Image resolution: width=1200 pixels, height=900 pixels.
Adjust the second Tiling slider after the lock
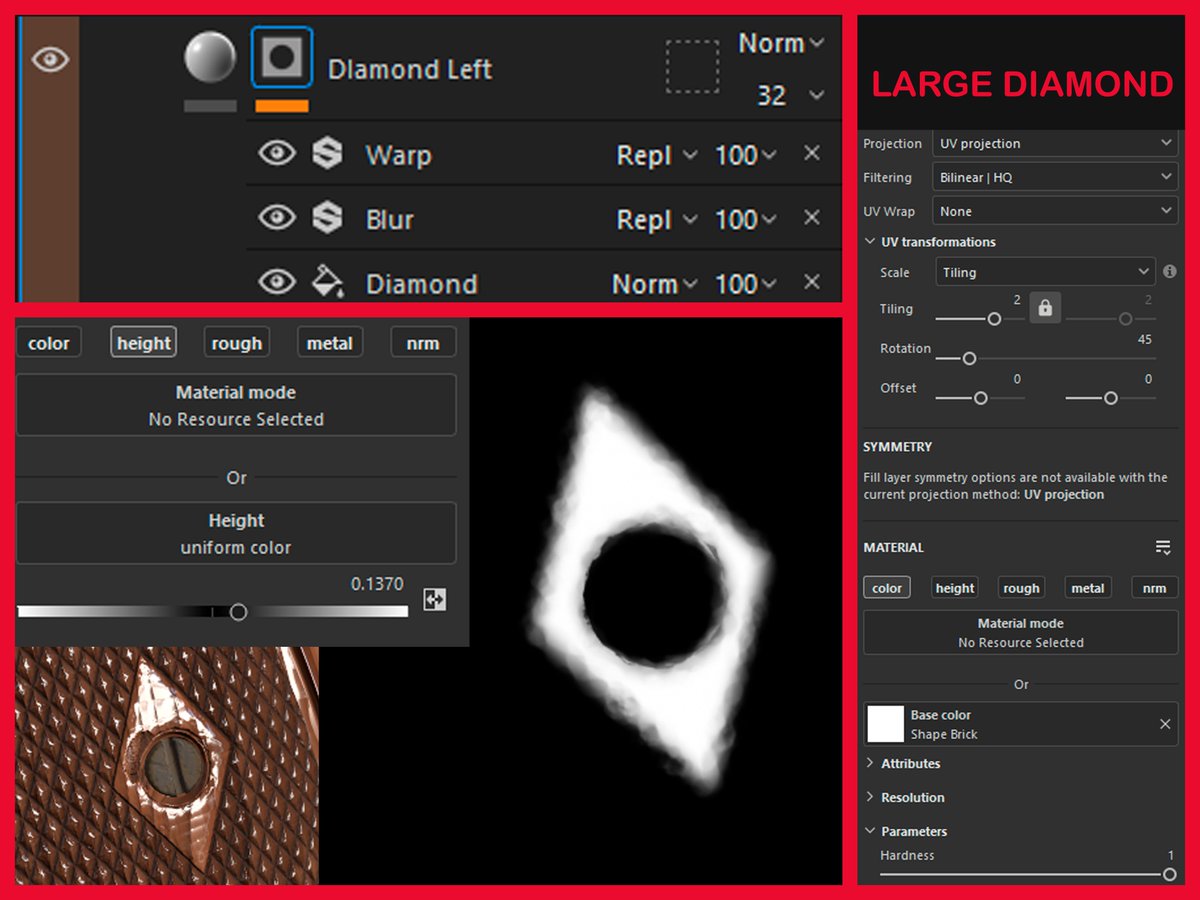[1125, 319]
